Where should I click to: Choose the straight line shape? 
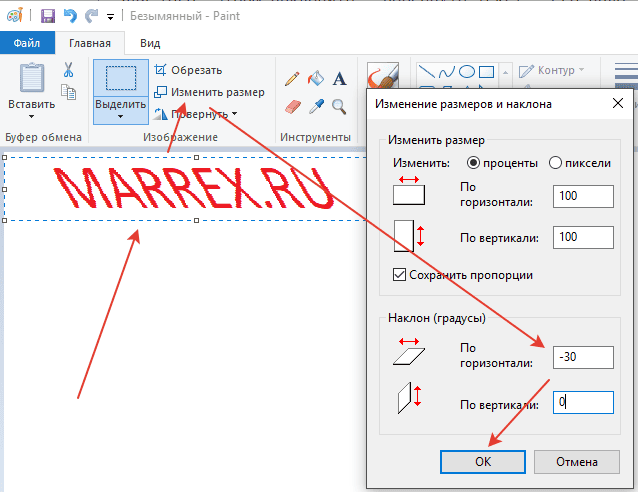(426, 72)
